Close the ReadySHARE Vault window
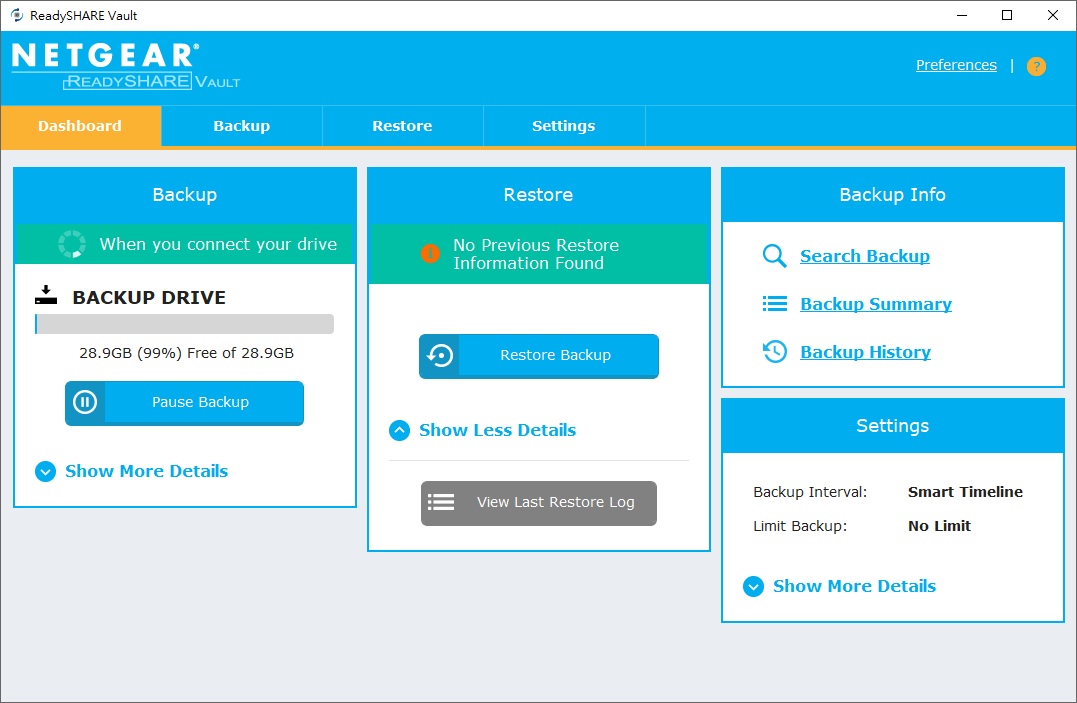 click(1052, 15)
